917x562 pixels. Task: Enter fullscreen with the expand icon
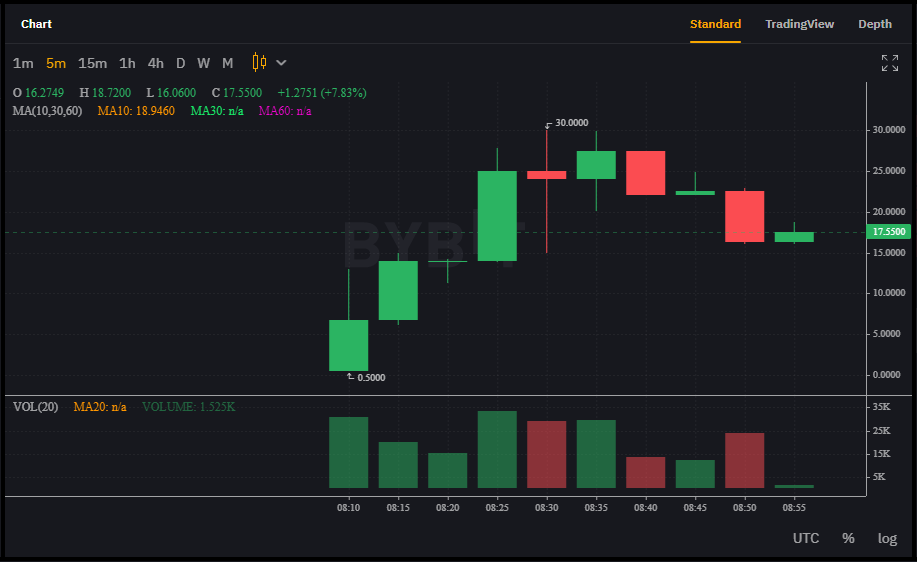click(889, 63)
